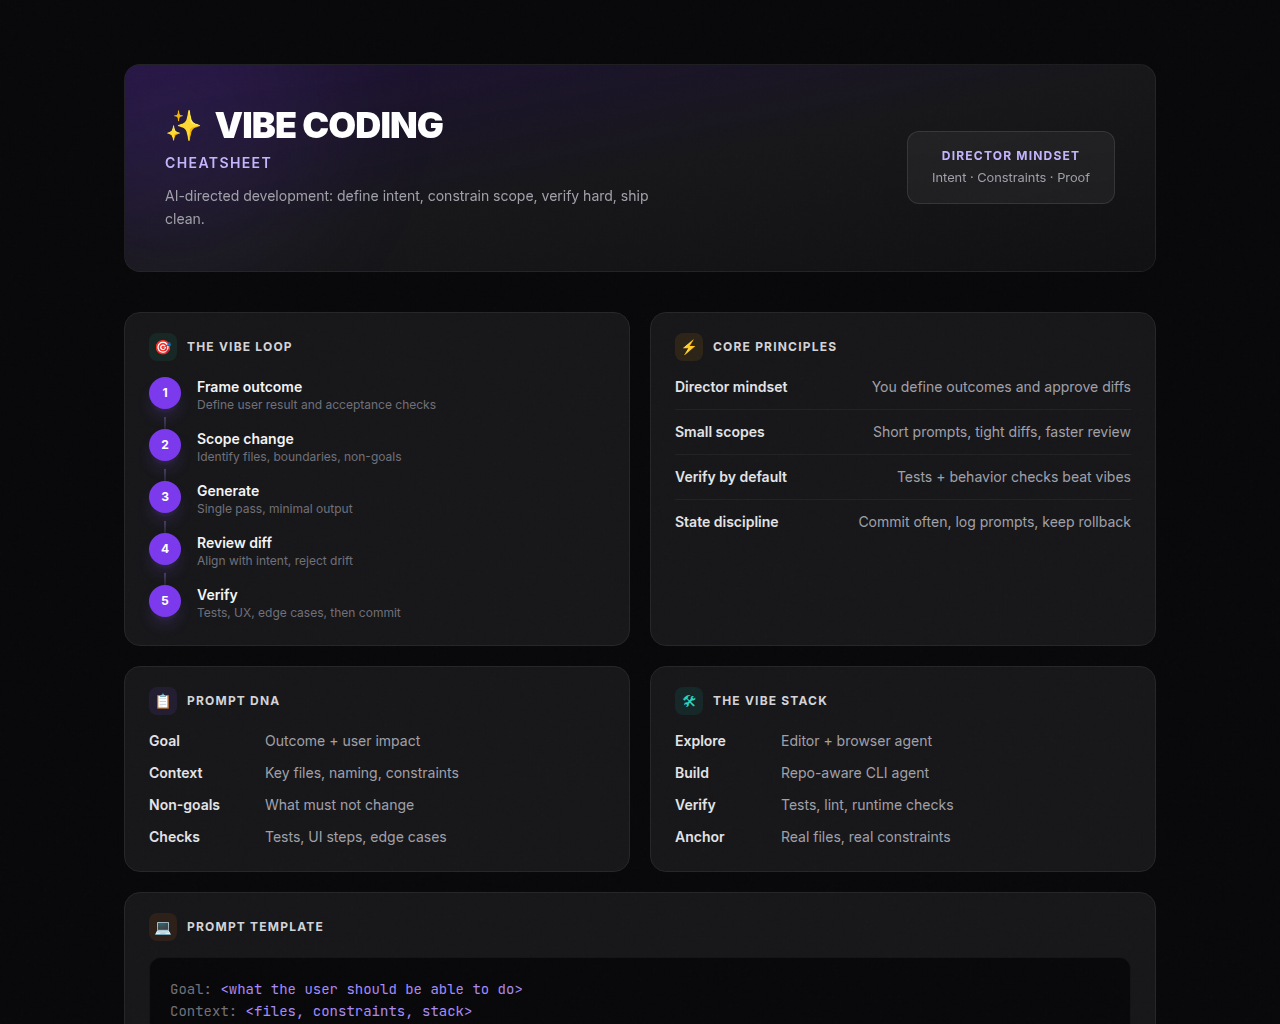This screenshot has height=1024, width=1280.
Task: Select step 5 circle for Verify
Action: tap(165, 601)
